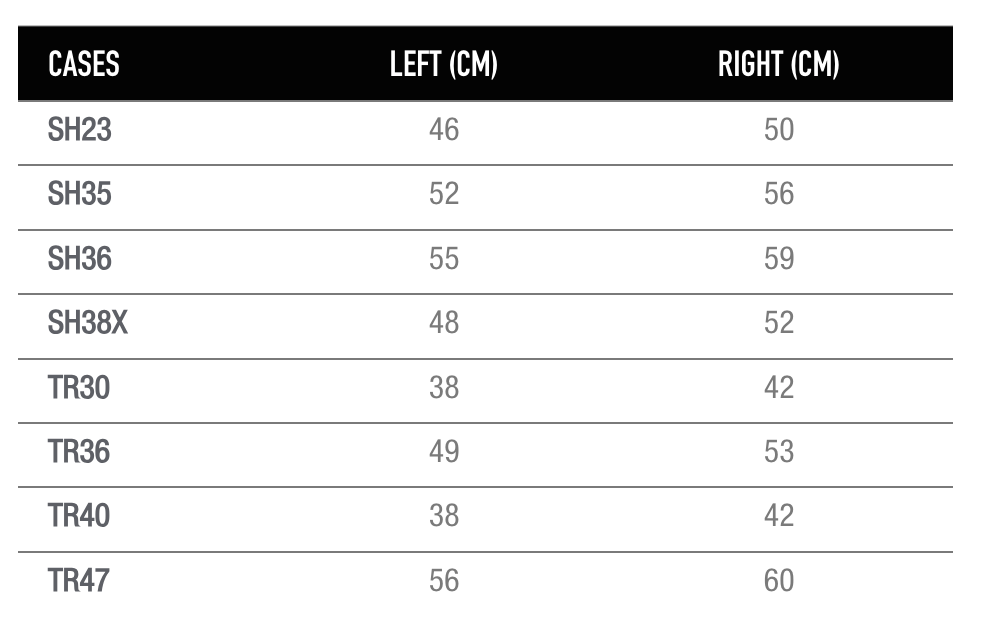Select the TR40 case row label
The image size is (988, 638).
[79, 516]
